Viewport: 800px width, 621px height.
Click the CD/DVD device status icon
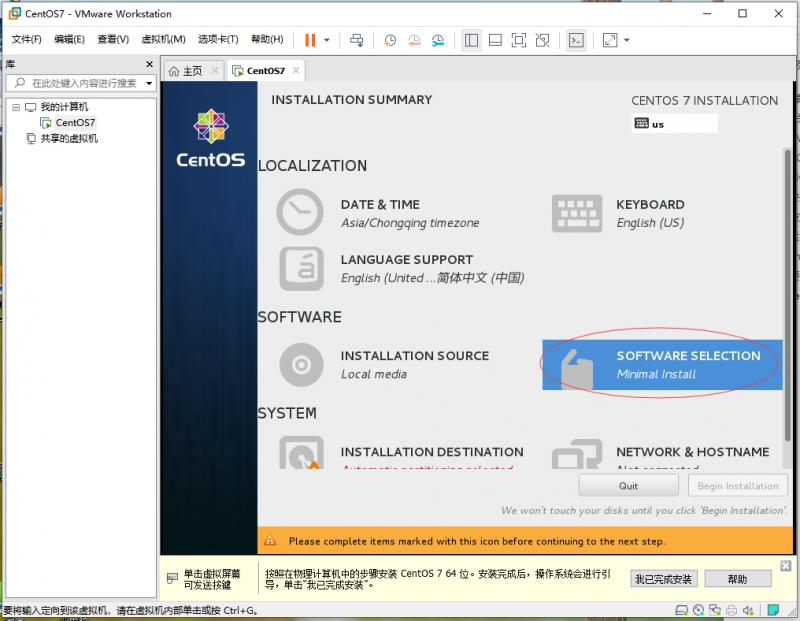coord(700,611)
